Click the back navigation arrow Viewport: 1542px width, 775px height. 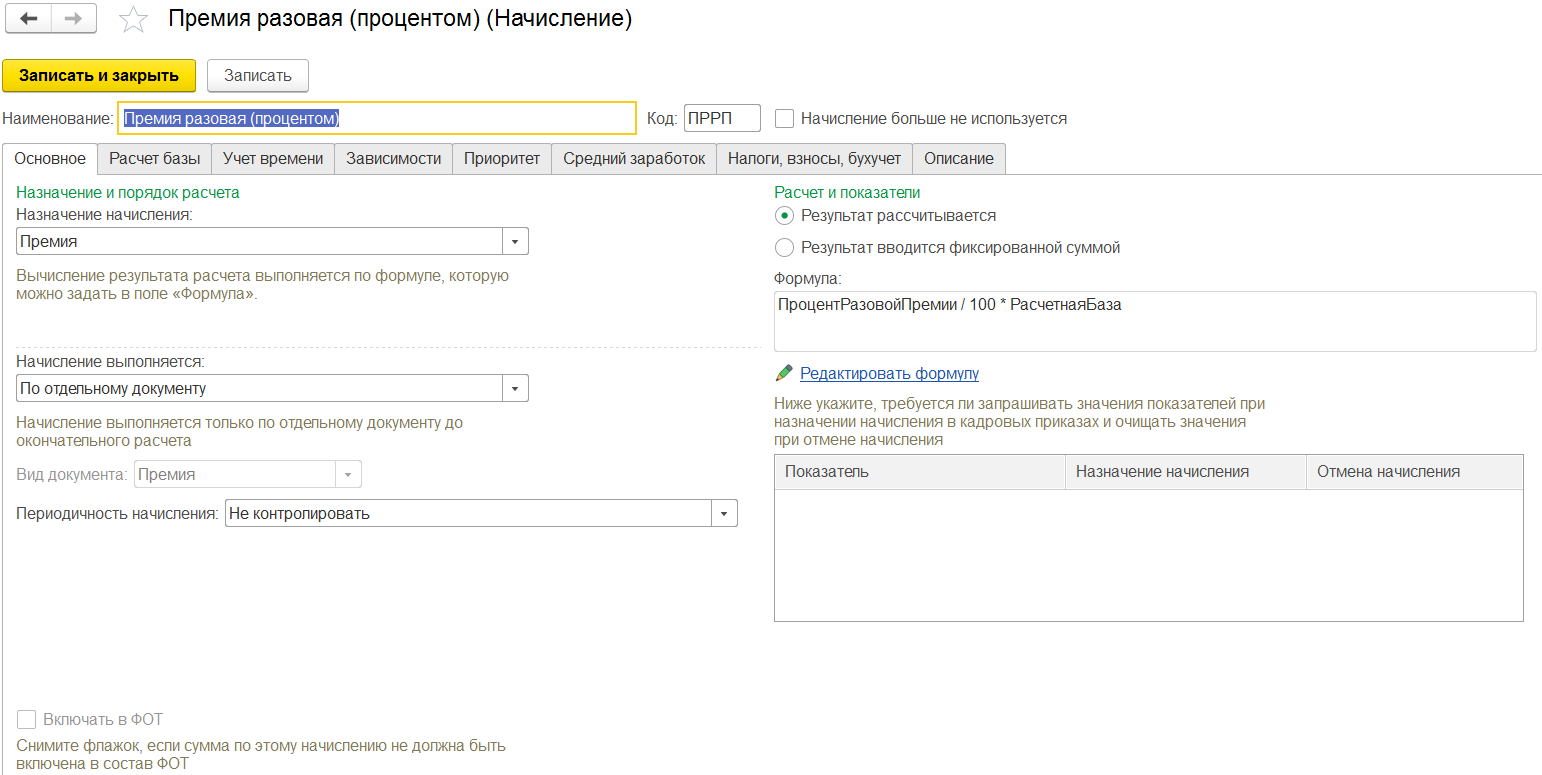coord(29,19)
